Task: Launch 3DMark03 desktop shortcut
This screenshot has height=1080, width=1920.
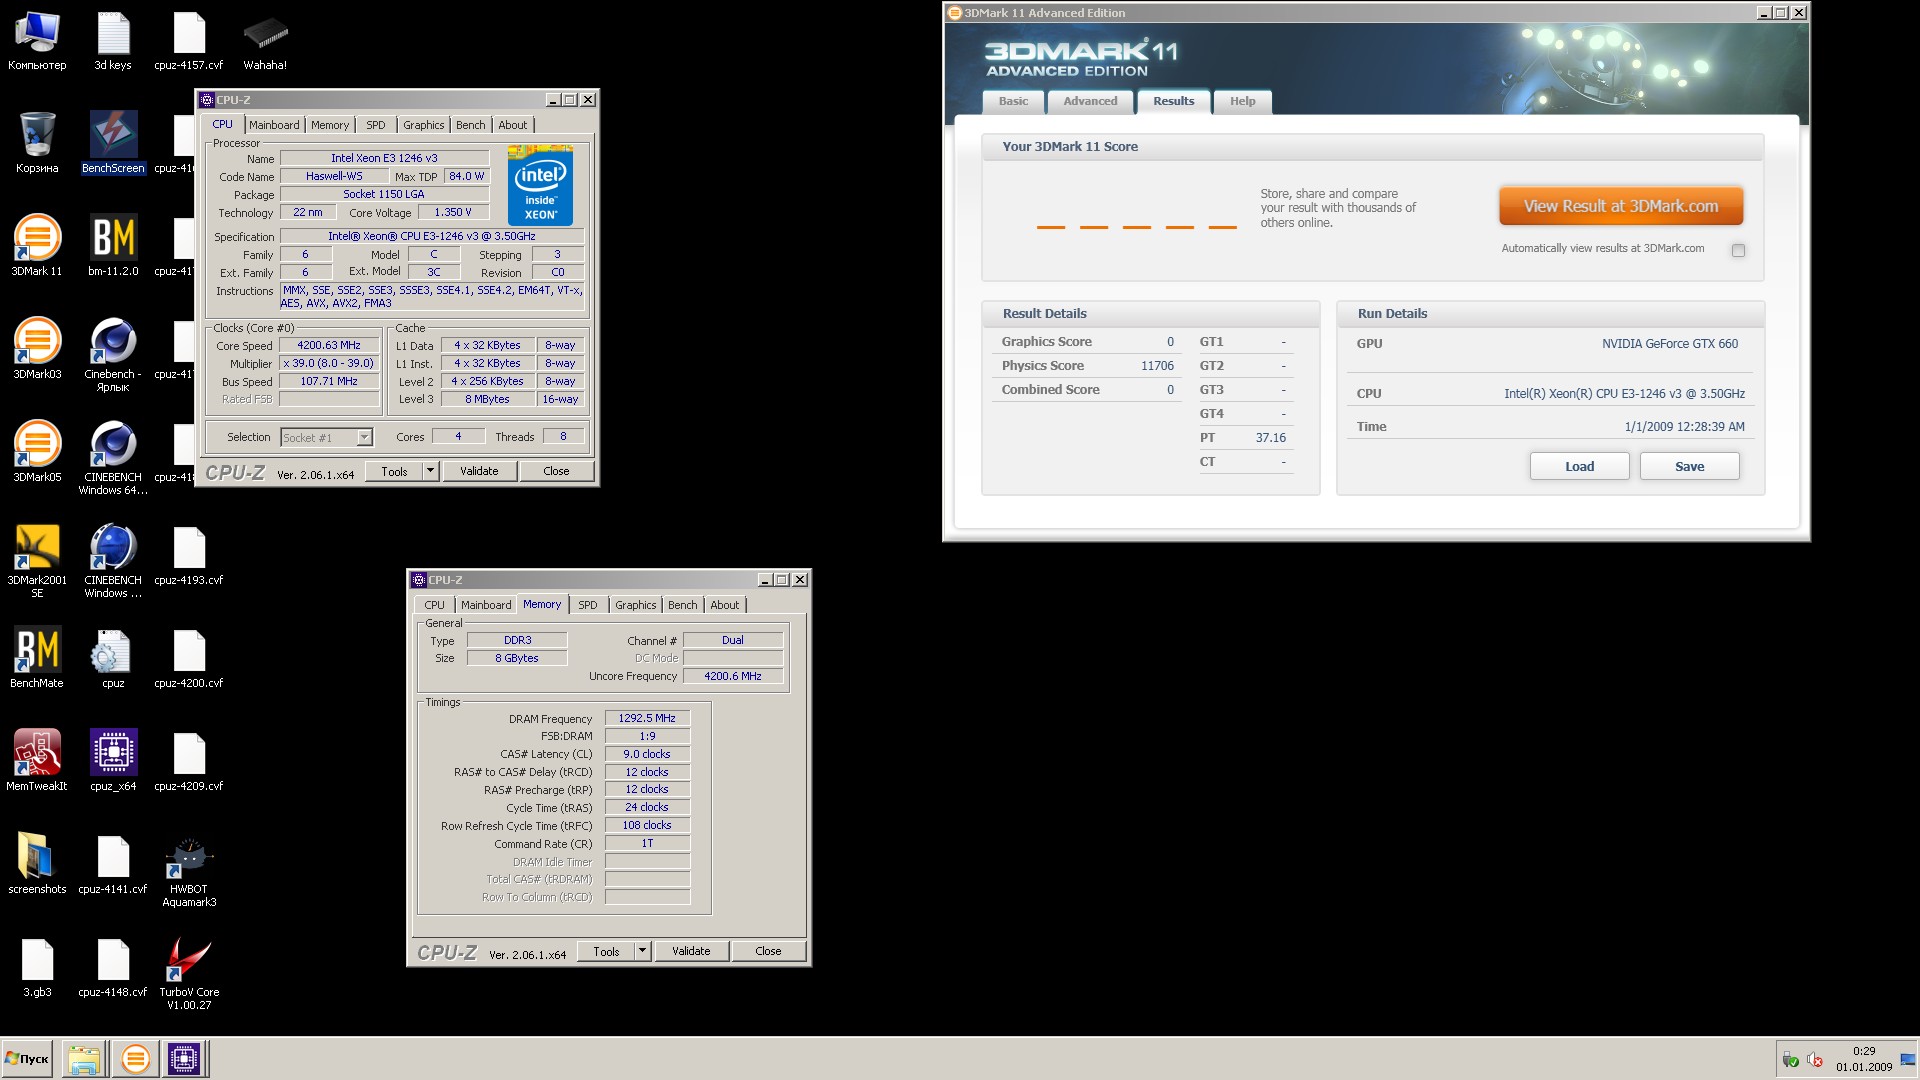Action: coord(37,349)
